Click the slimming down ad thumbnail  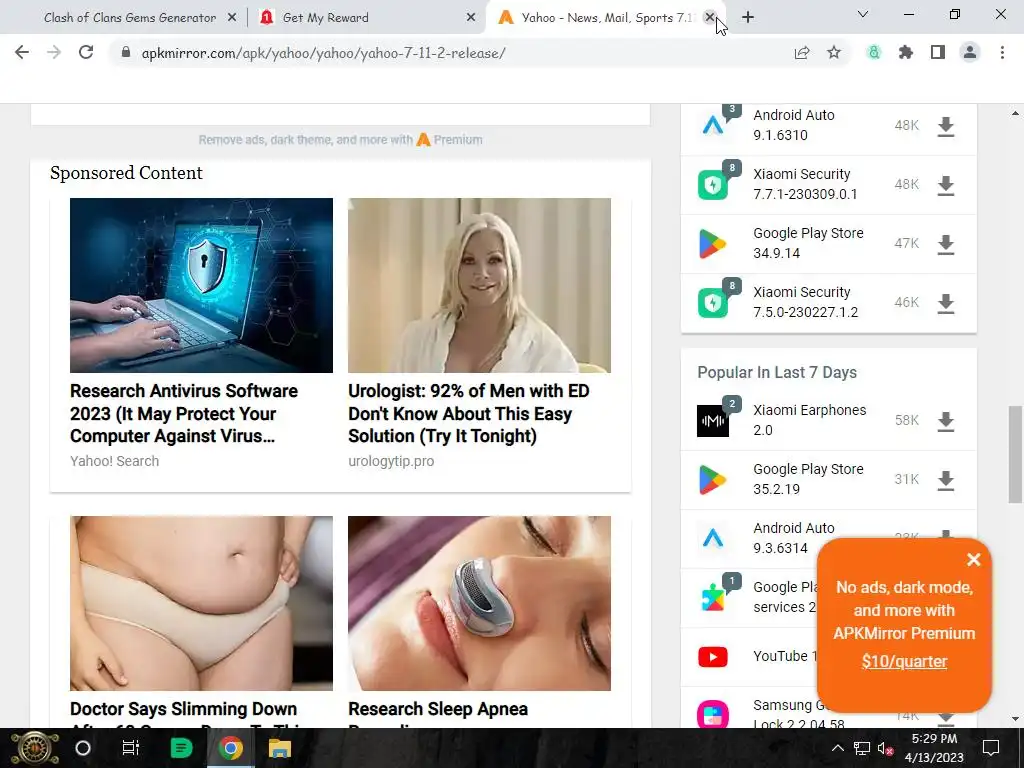201,603
